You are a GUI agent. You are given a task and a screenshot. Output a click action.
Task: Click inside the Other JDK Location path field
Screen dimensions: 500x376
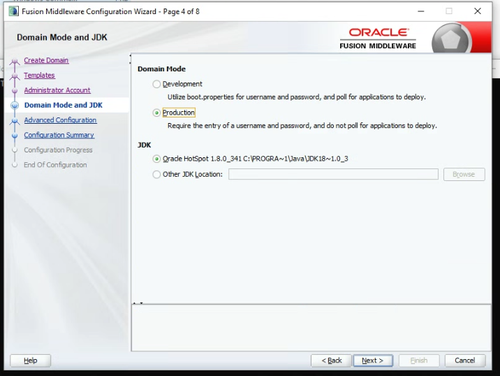point(333,174)
